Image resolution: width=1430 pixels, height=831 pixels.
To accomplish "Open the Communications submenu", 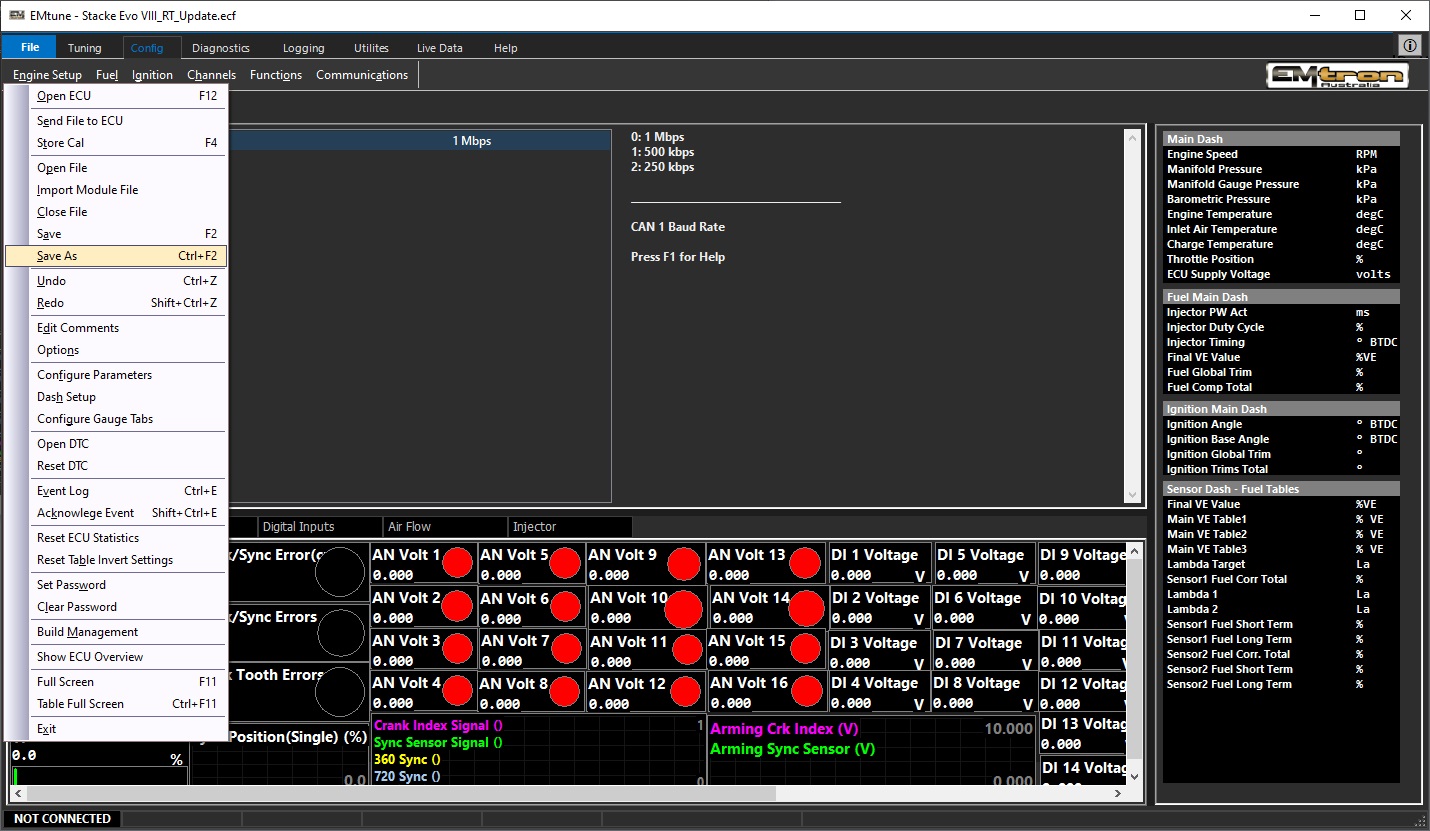I will point(362,75).
